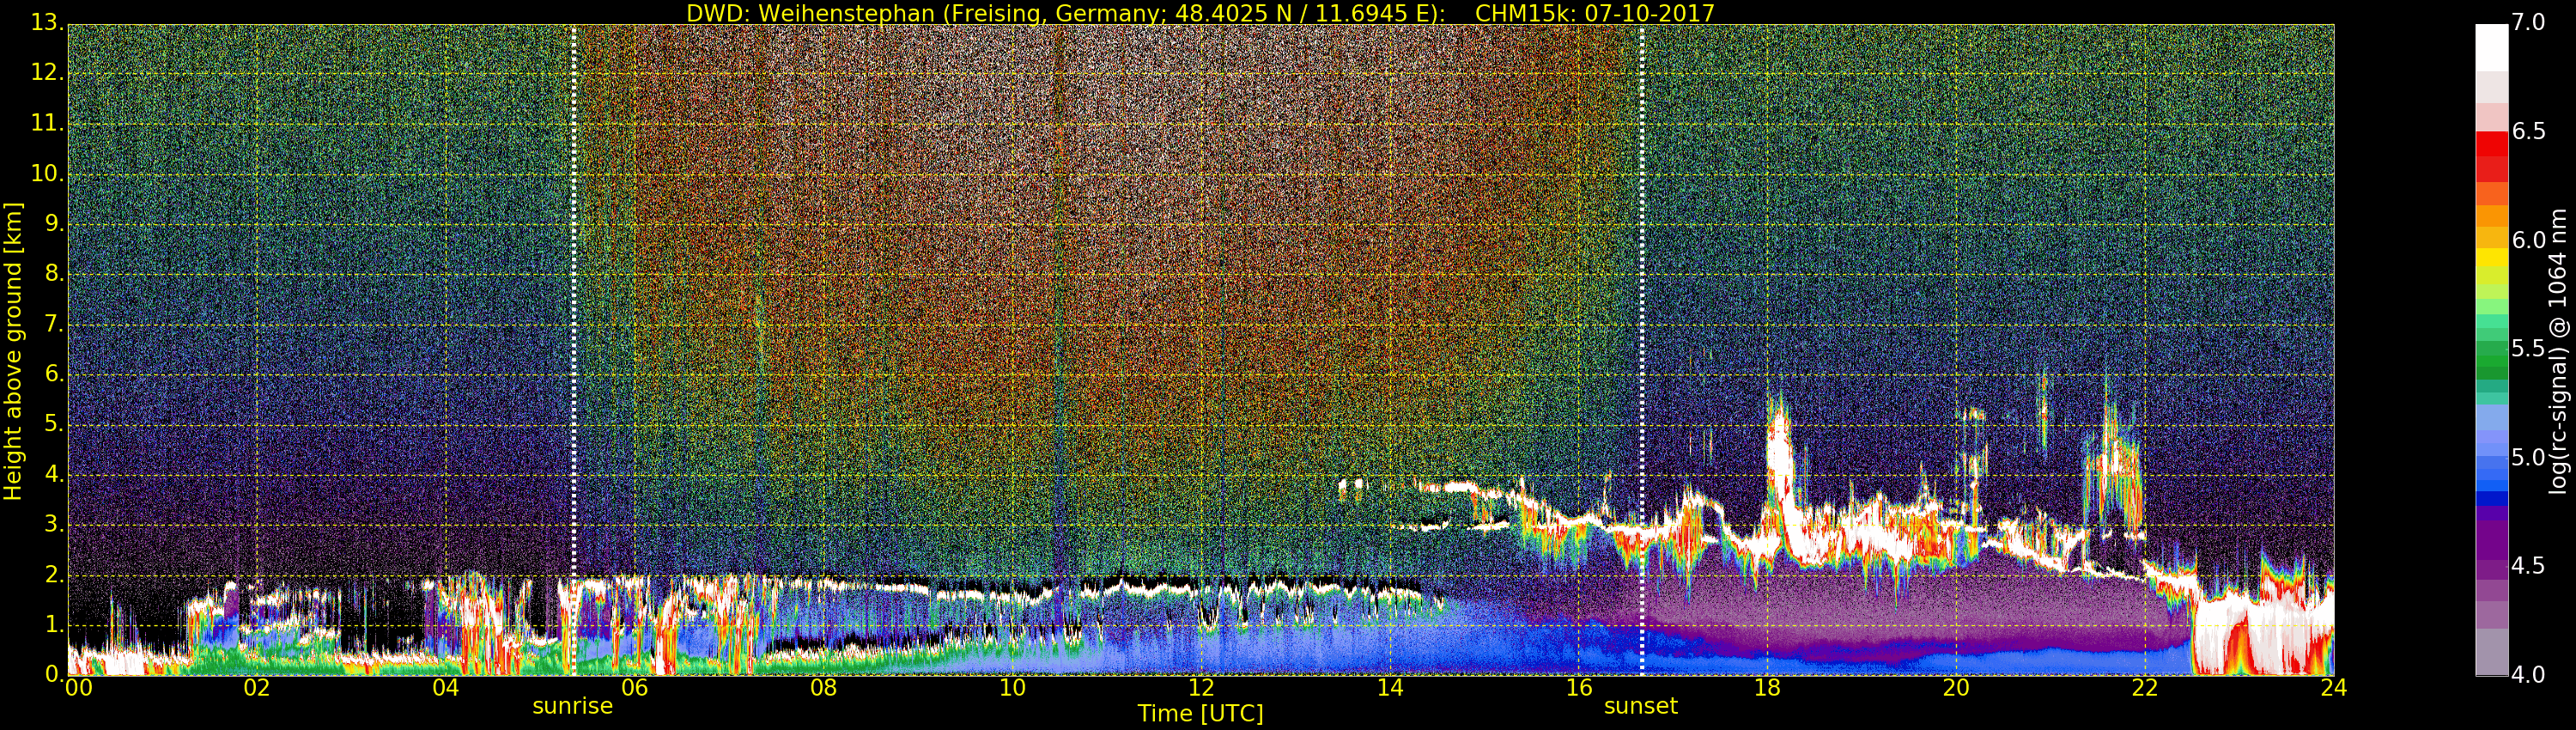
Task: Click the "6." height axis tick label
Action: [55, 374]
